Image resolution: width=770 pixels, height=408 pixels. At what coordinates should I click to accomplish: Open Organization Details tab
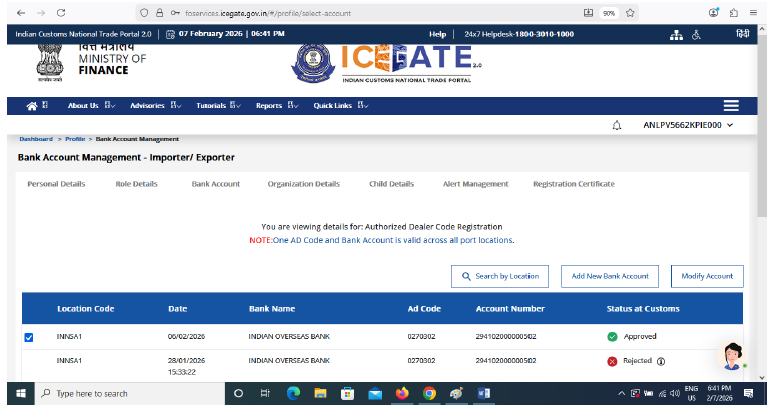303,184
